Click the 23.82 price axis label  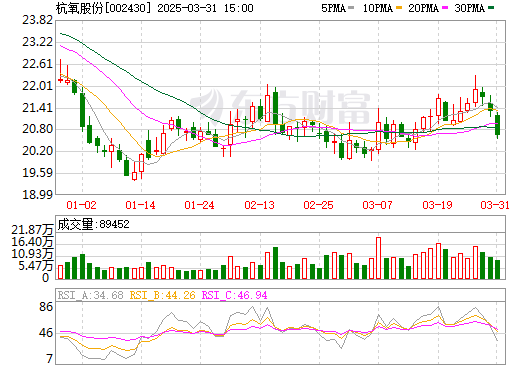click(37, 20)
